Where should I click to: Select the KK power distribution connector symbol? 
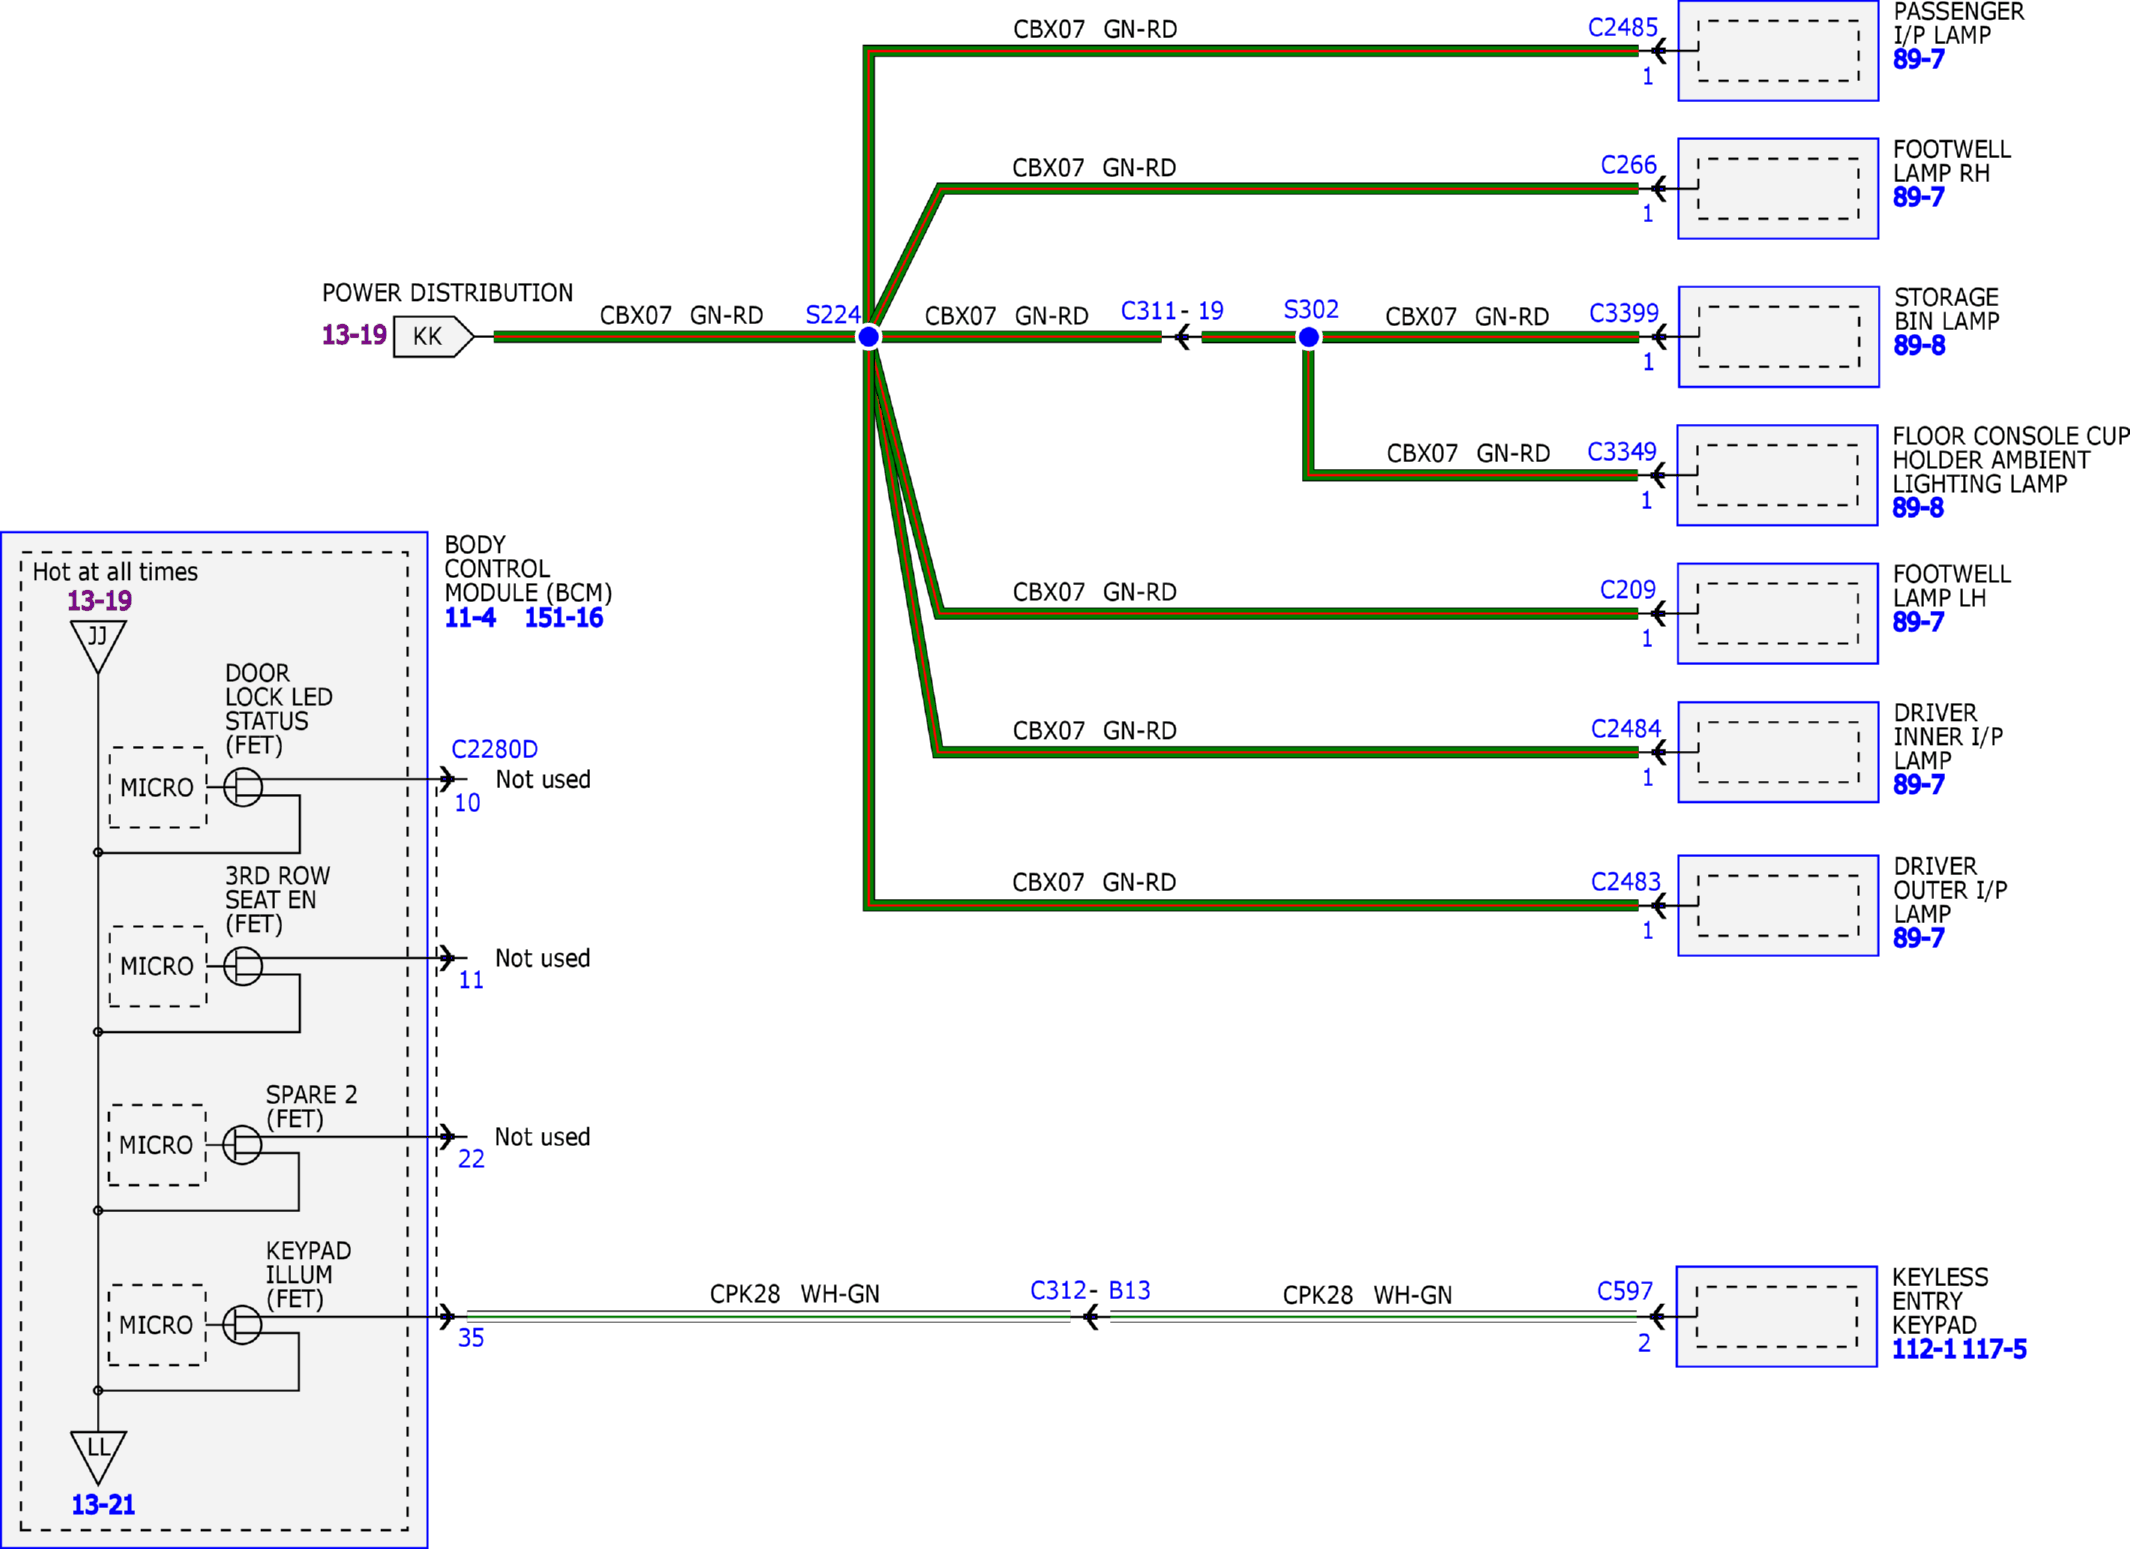click(433, 336)
